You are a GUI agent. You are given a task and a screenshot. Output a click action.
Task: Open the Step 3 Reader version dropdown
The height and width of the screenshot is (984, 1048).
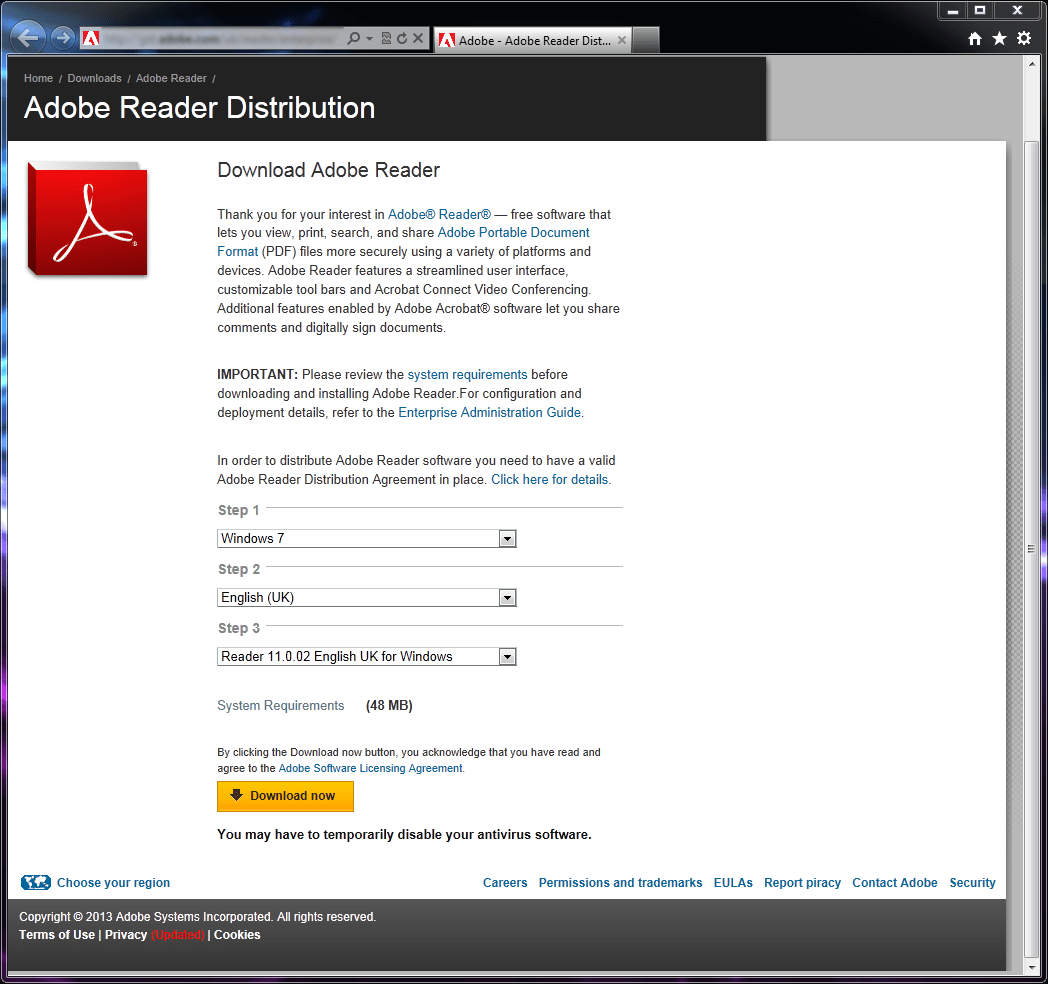point(507,656)
